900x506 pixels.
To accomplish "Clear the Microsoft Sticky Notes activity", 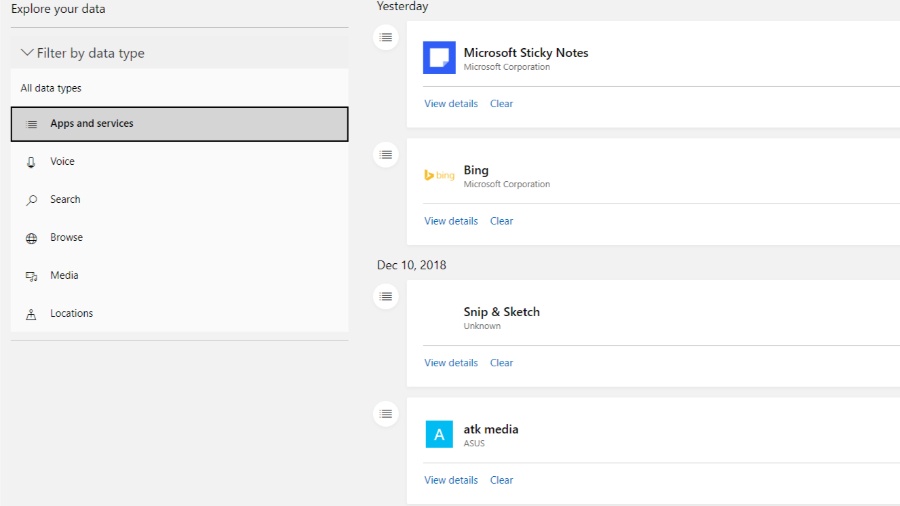I will coord(502,104).
